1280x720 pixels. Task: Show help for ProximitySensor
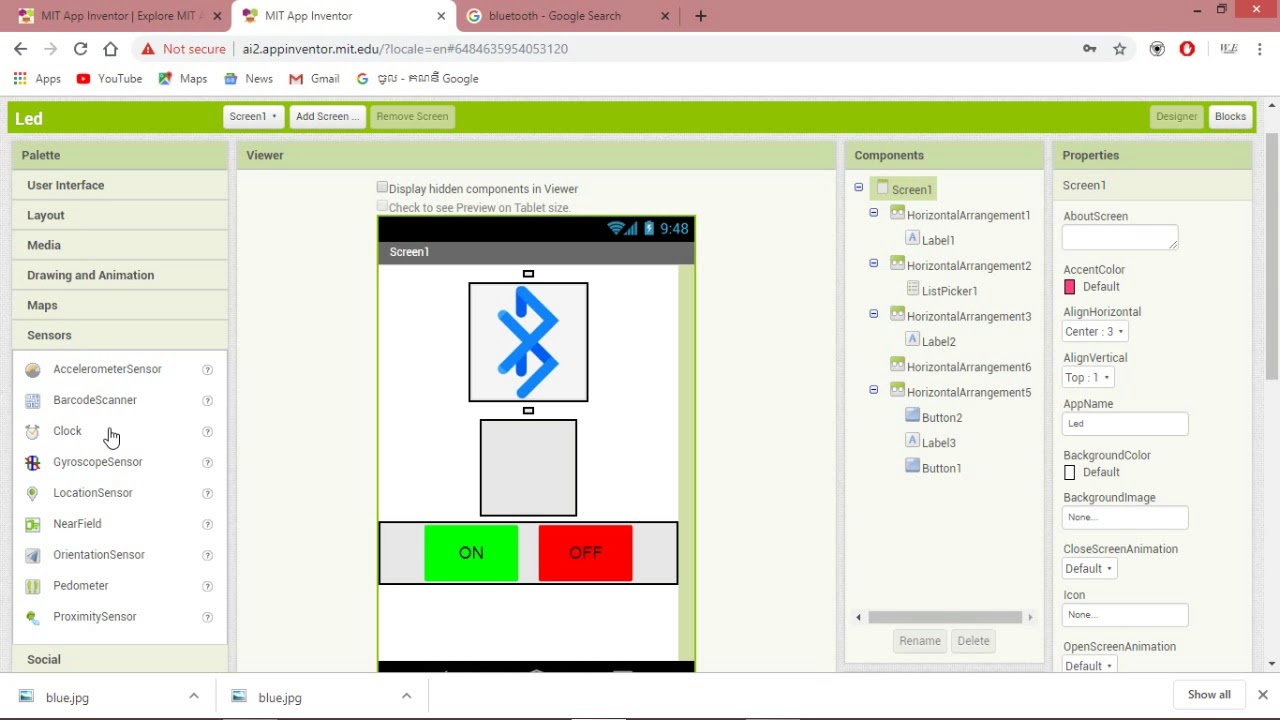coord(208,618)
